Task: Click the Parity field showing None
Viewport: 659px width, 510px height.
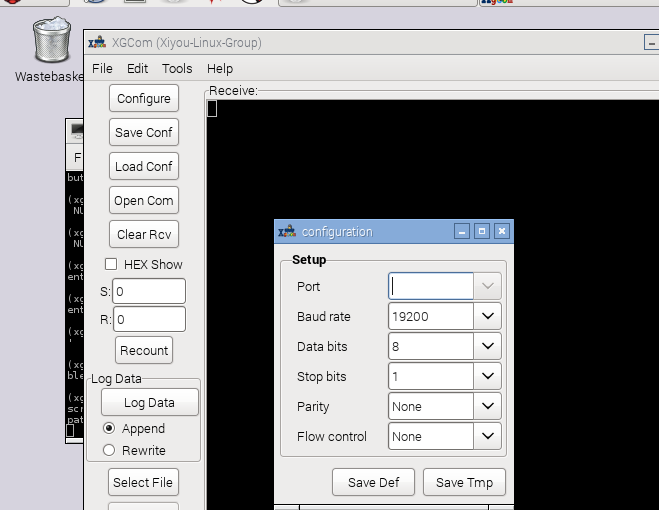Action: click(x=431, y=406)
